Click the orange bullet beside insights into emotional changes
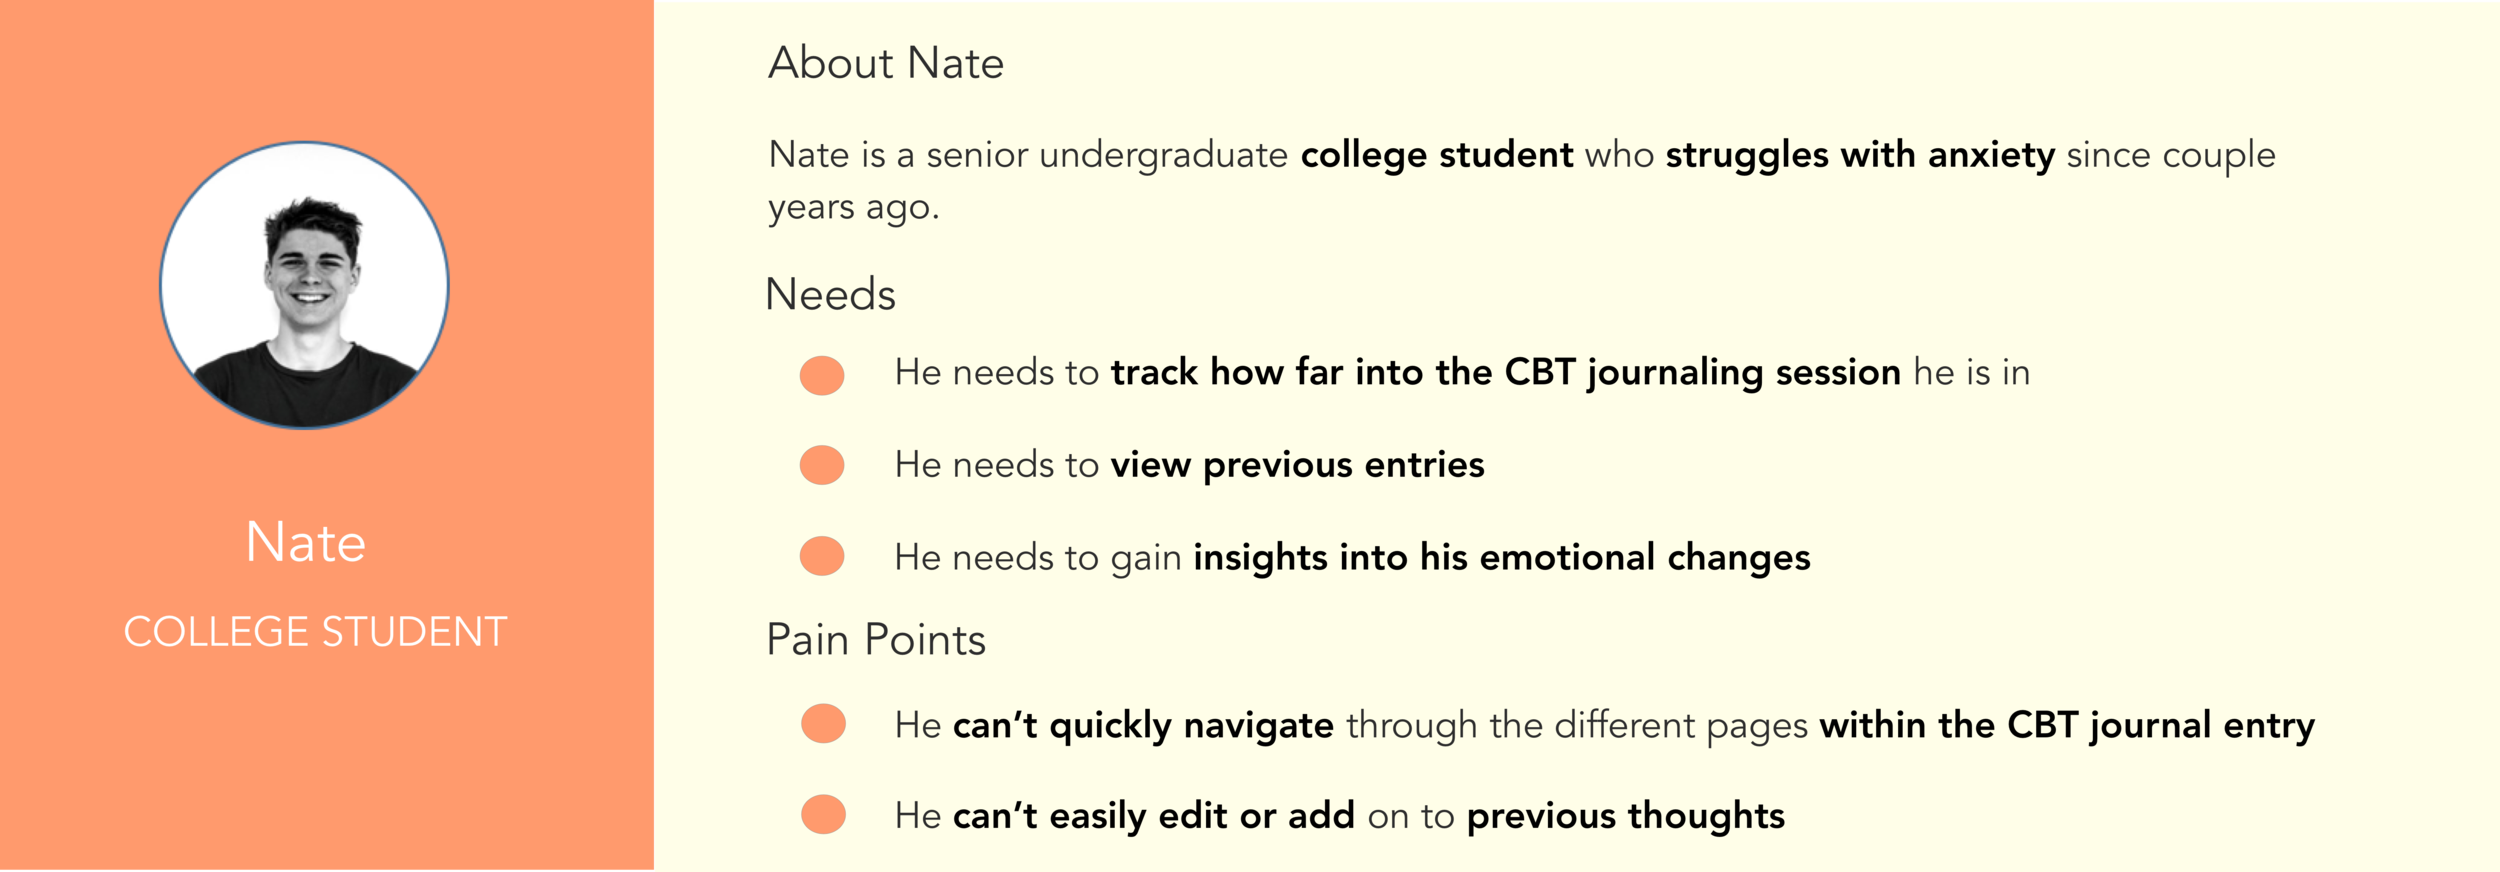Image resolution: width=2500 pixels, height=872 pixels. click(822, 556)
